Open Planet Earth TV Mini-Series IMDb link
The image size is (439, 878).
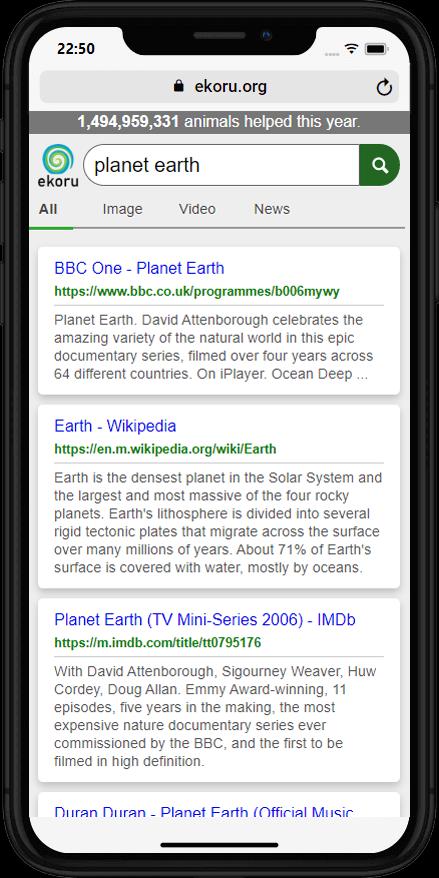click(205, 620)
